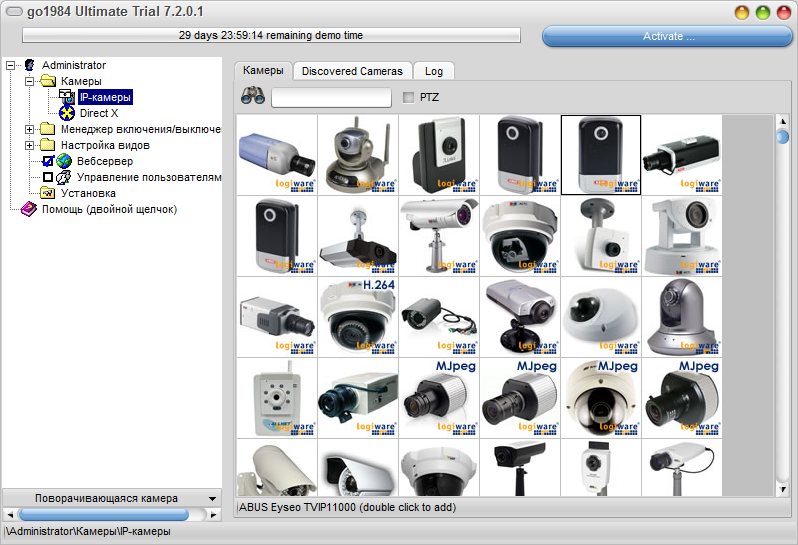Select the blue box camera in first row
Image resolution: width=798 pixels, height=545 pixels.
point(277,155)
